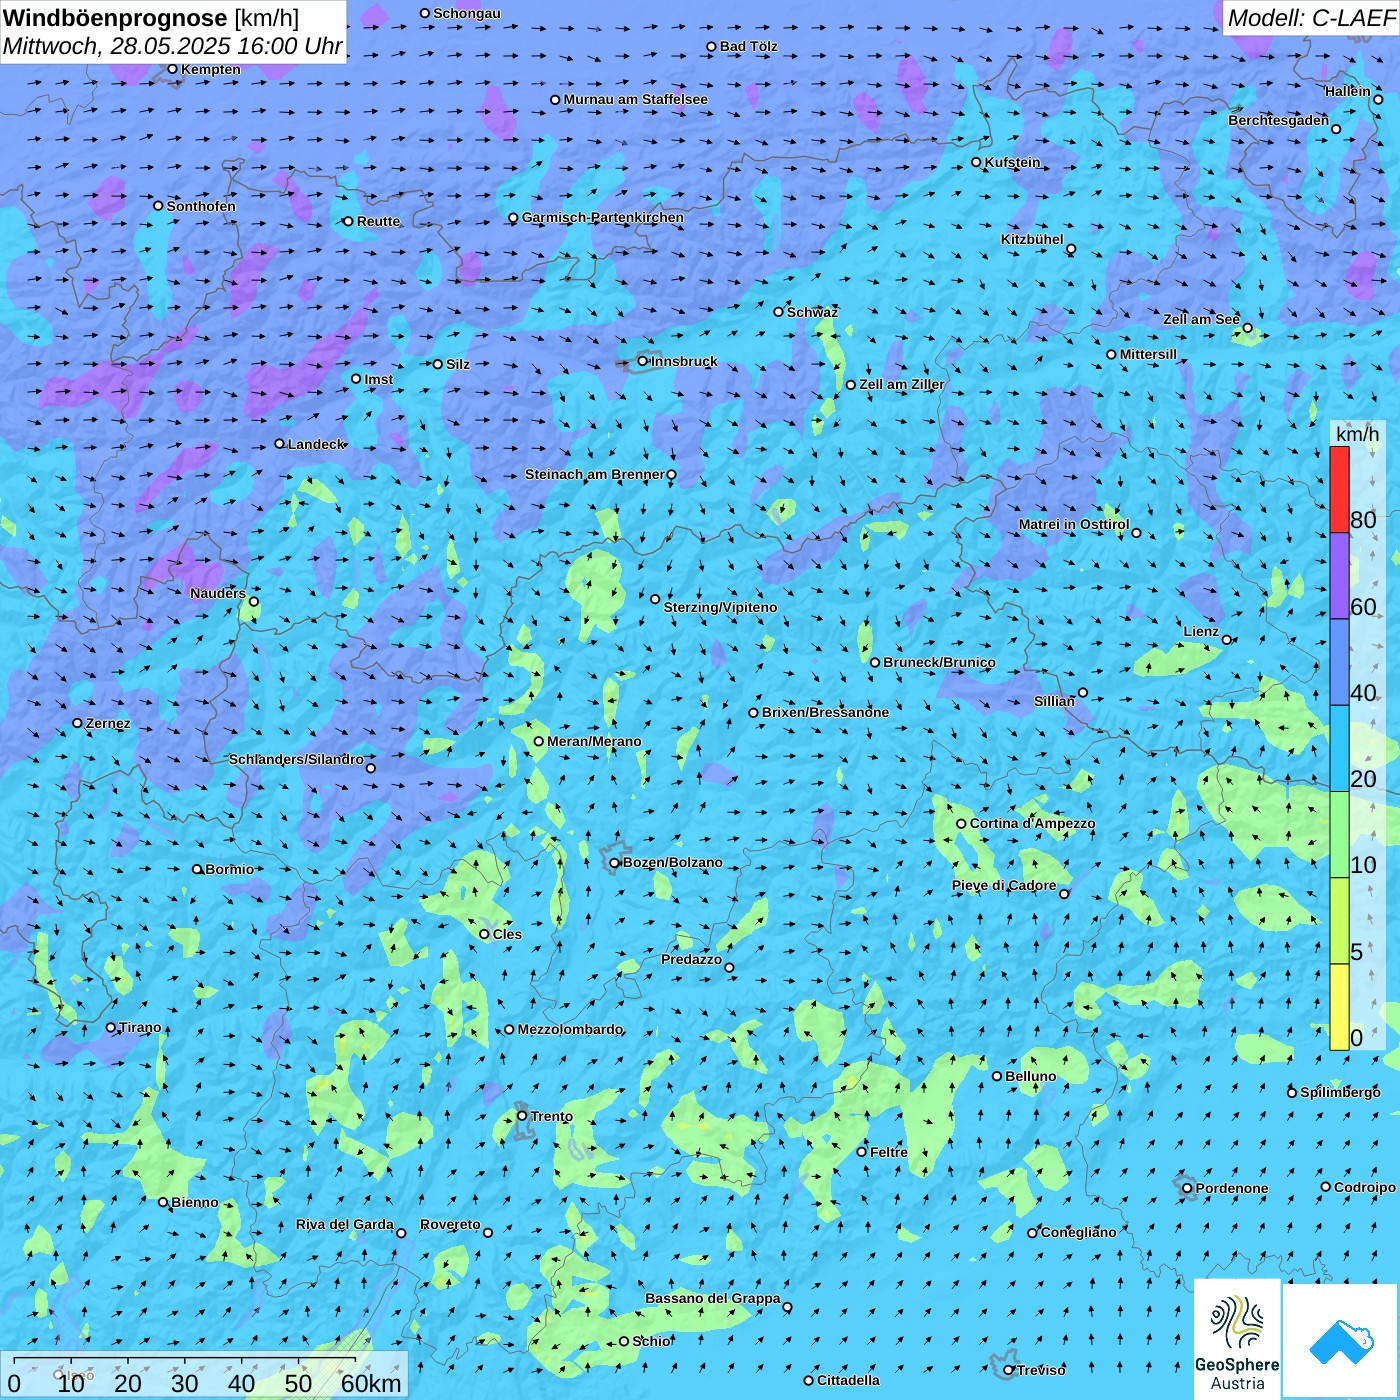Click the '60km' scale bar label
1400x1400 pixels.
pos(371,1383)
